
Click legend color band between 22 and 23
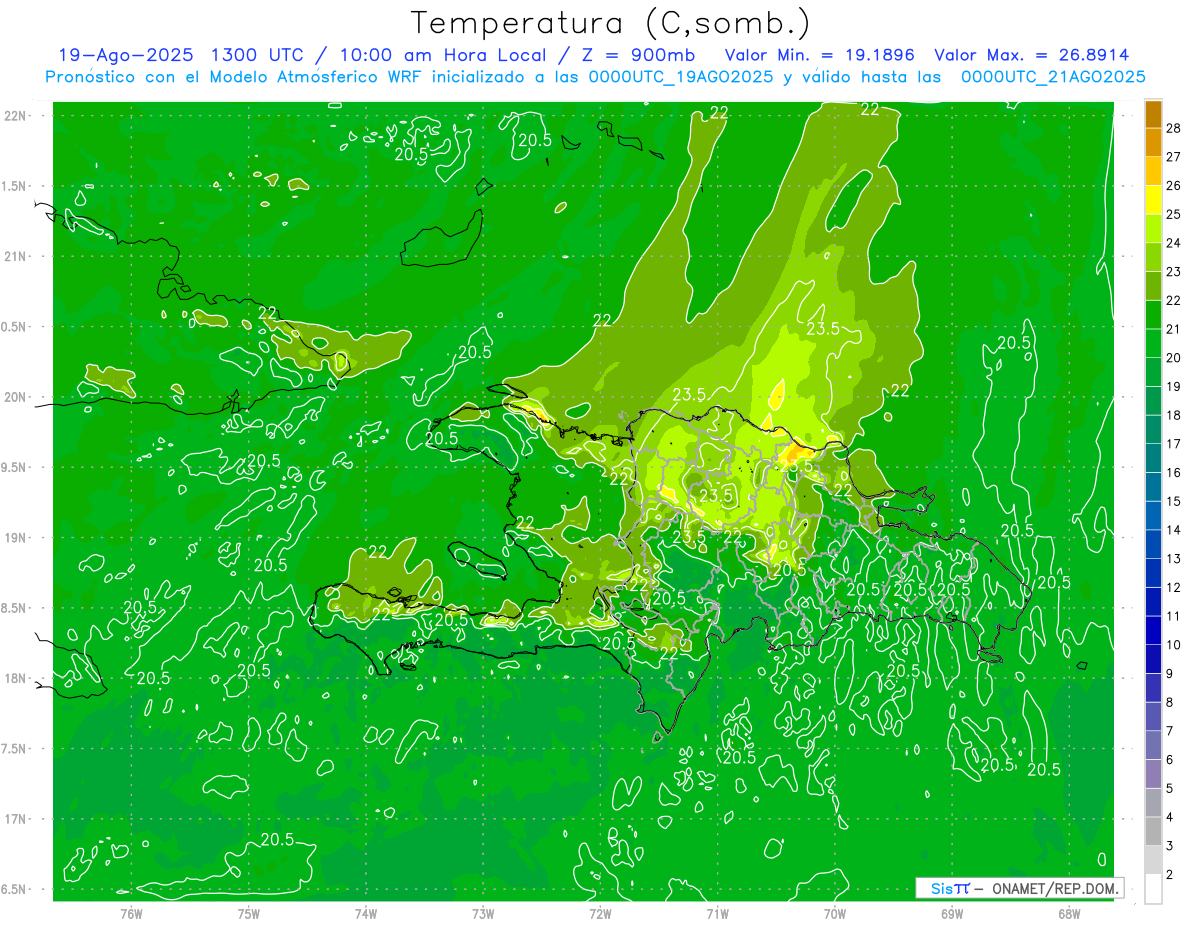pos(1153,286)
